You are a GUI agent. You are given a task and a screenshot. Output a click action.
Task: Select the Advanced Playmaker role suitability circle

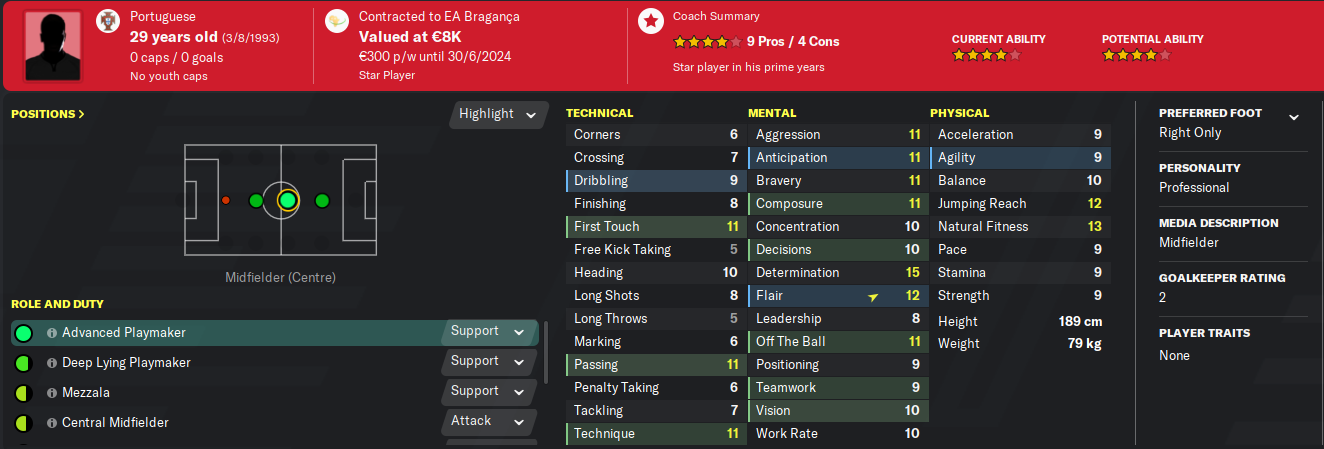coord(24,333)
